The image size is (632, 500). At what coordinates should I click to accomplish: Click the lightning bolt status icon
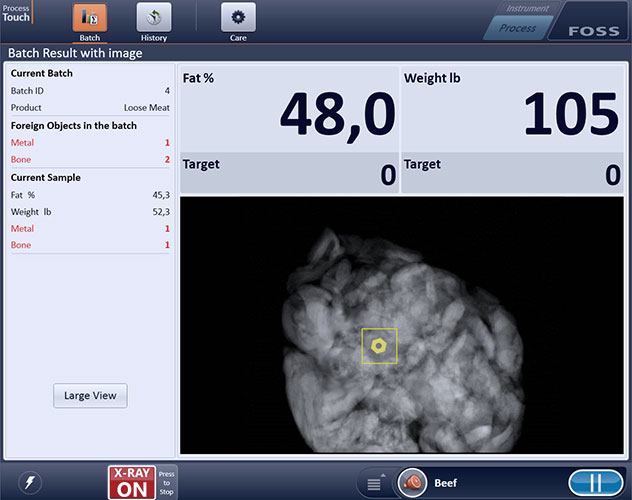pyautogui.click(x=30, y=483)
